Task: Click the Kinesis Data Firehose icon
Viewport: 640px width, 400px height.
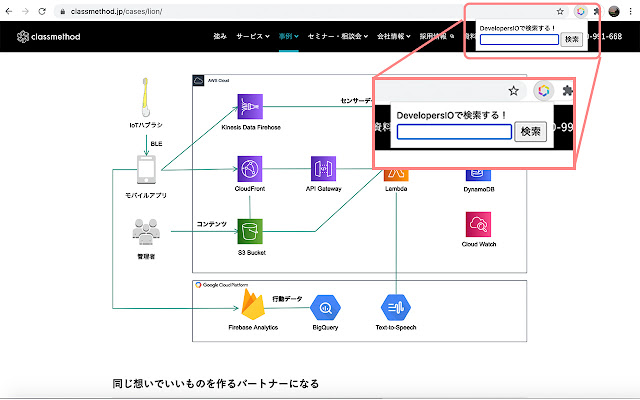Action: 250,107
